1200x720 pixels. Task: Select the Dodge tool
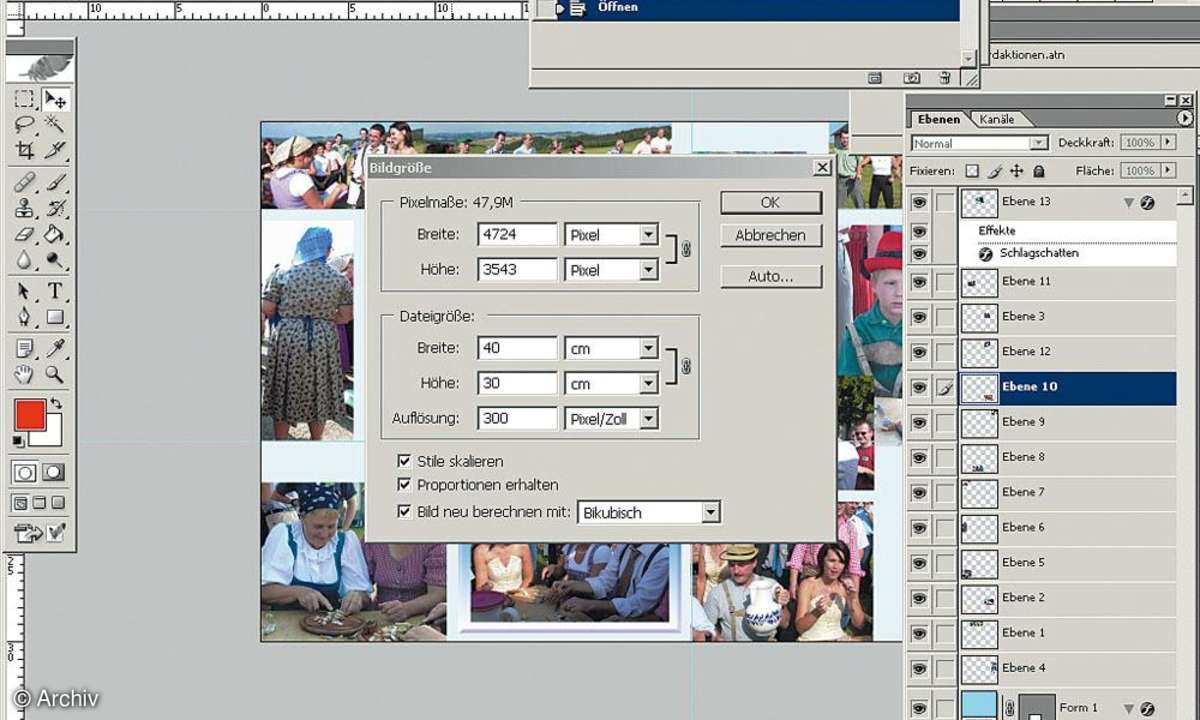coord(55,260)
